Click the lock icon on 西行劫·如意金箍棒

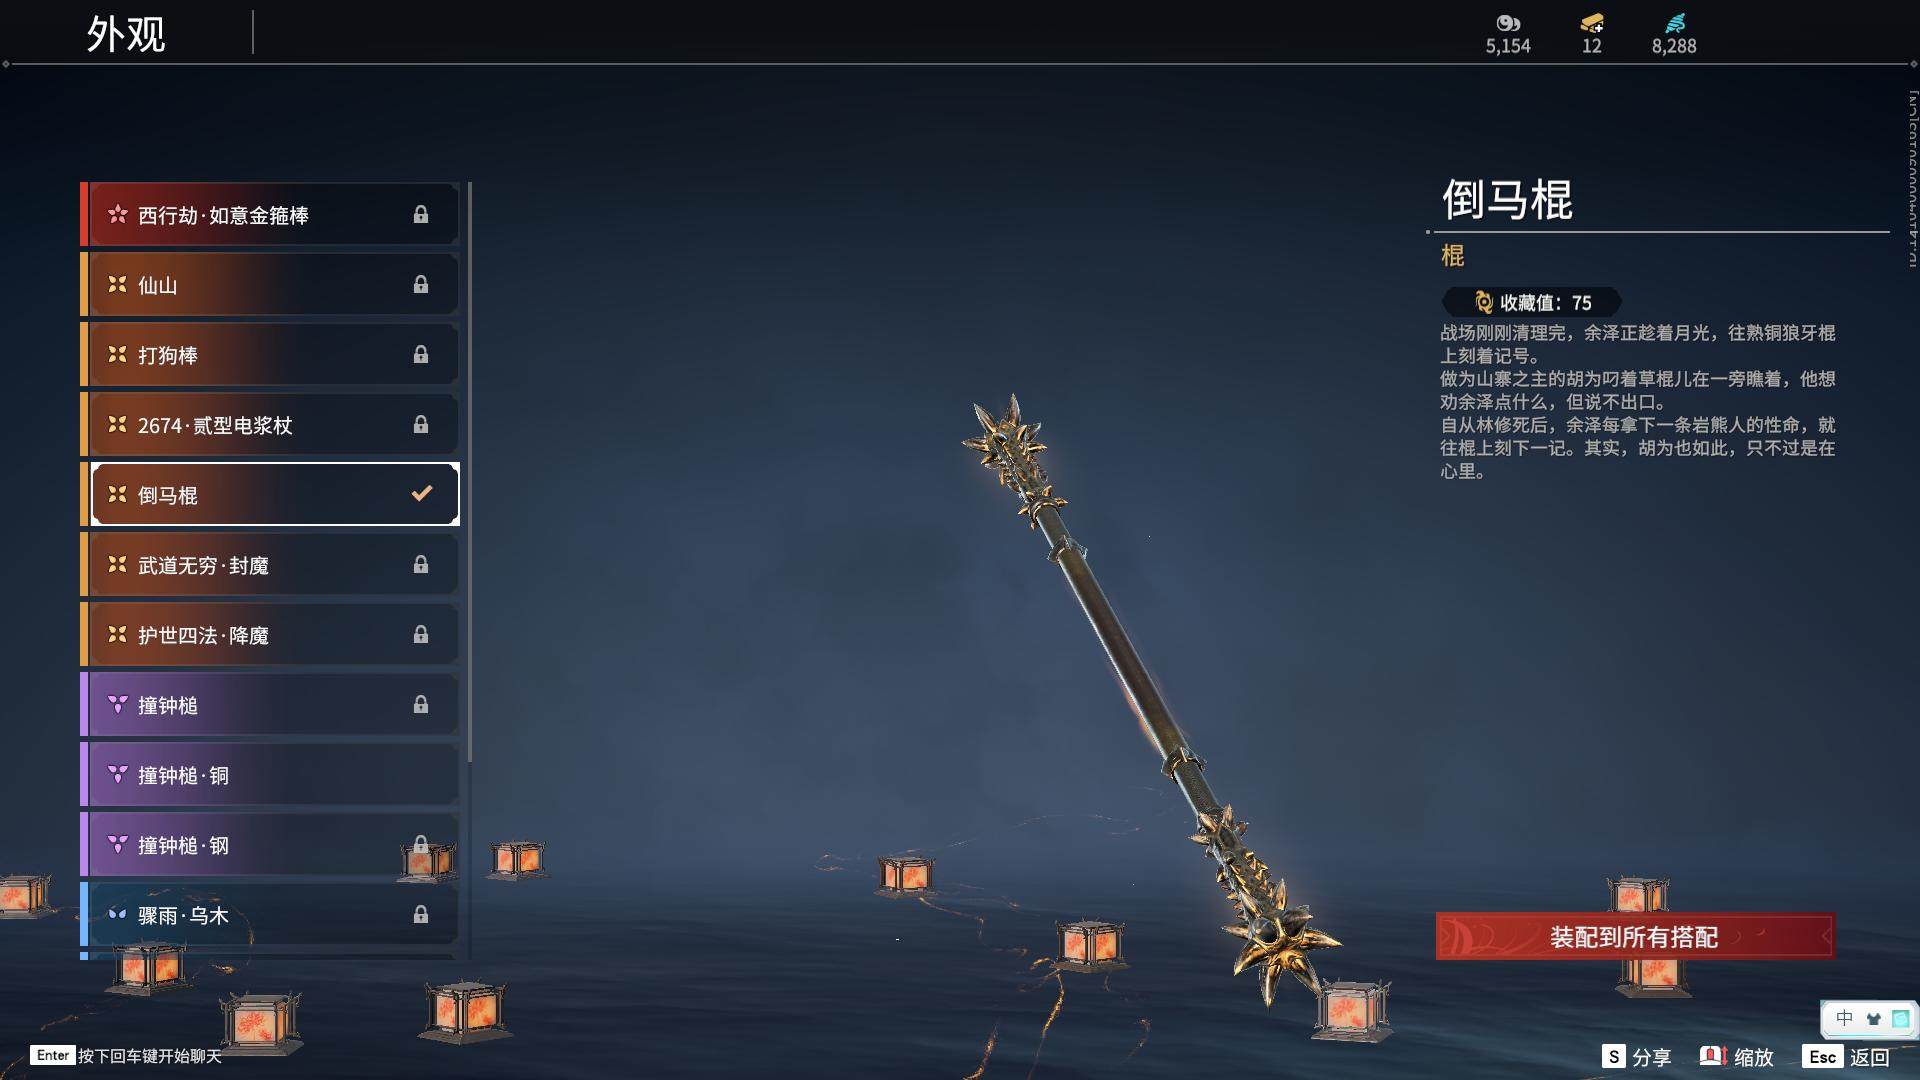[x=421, y=215]
